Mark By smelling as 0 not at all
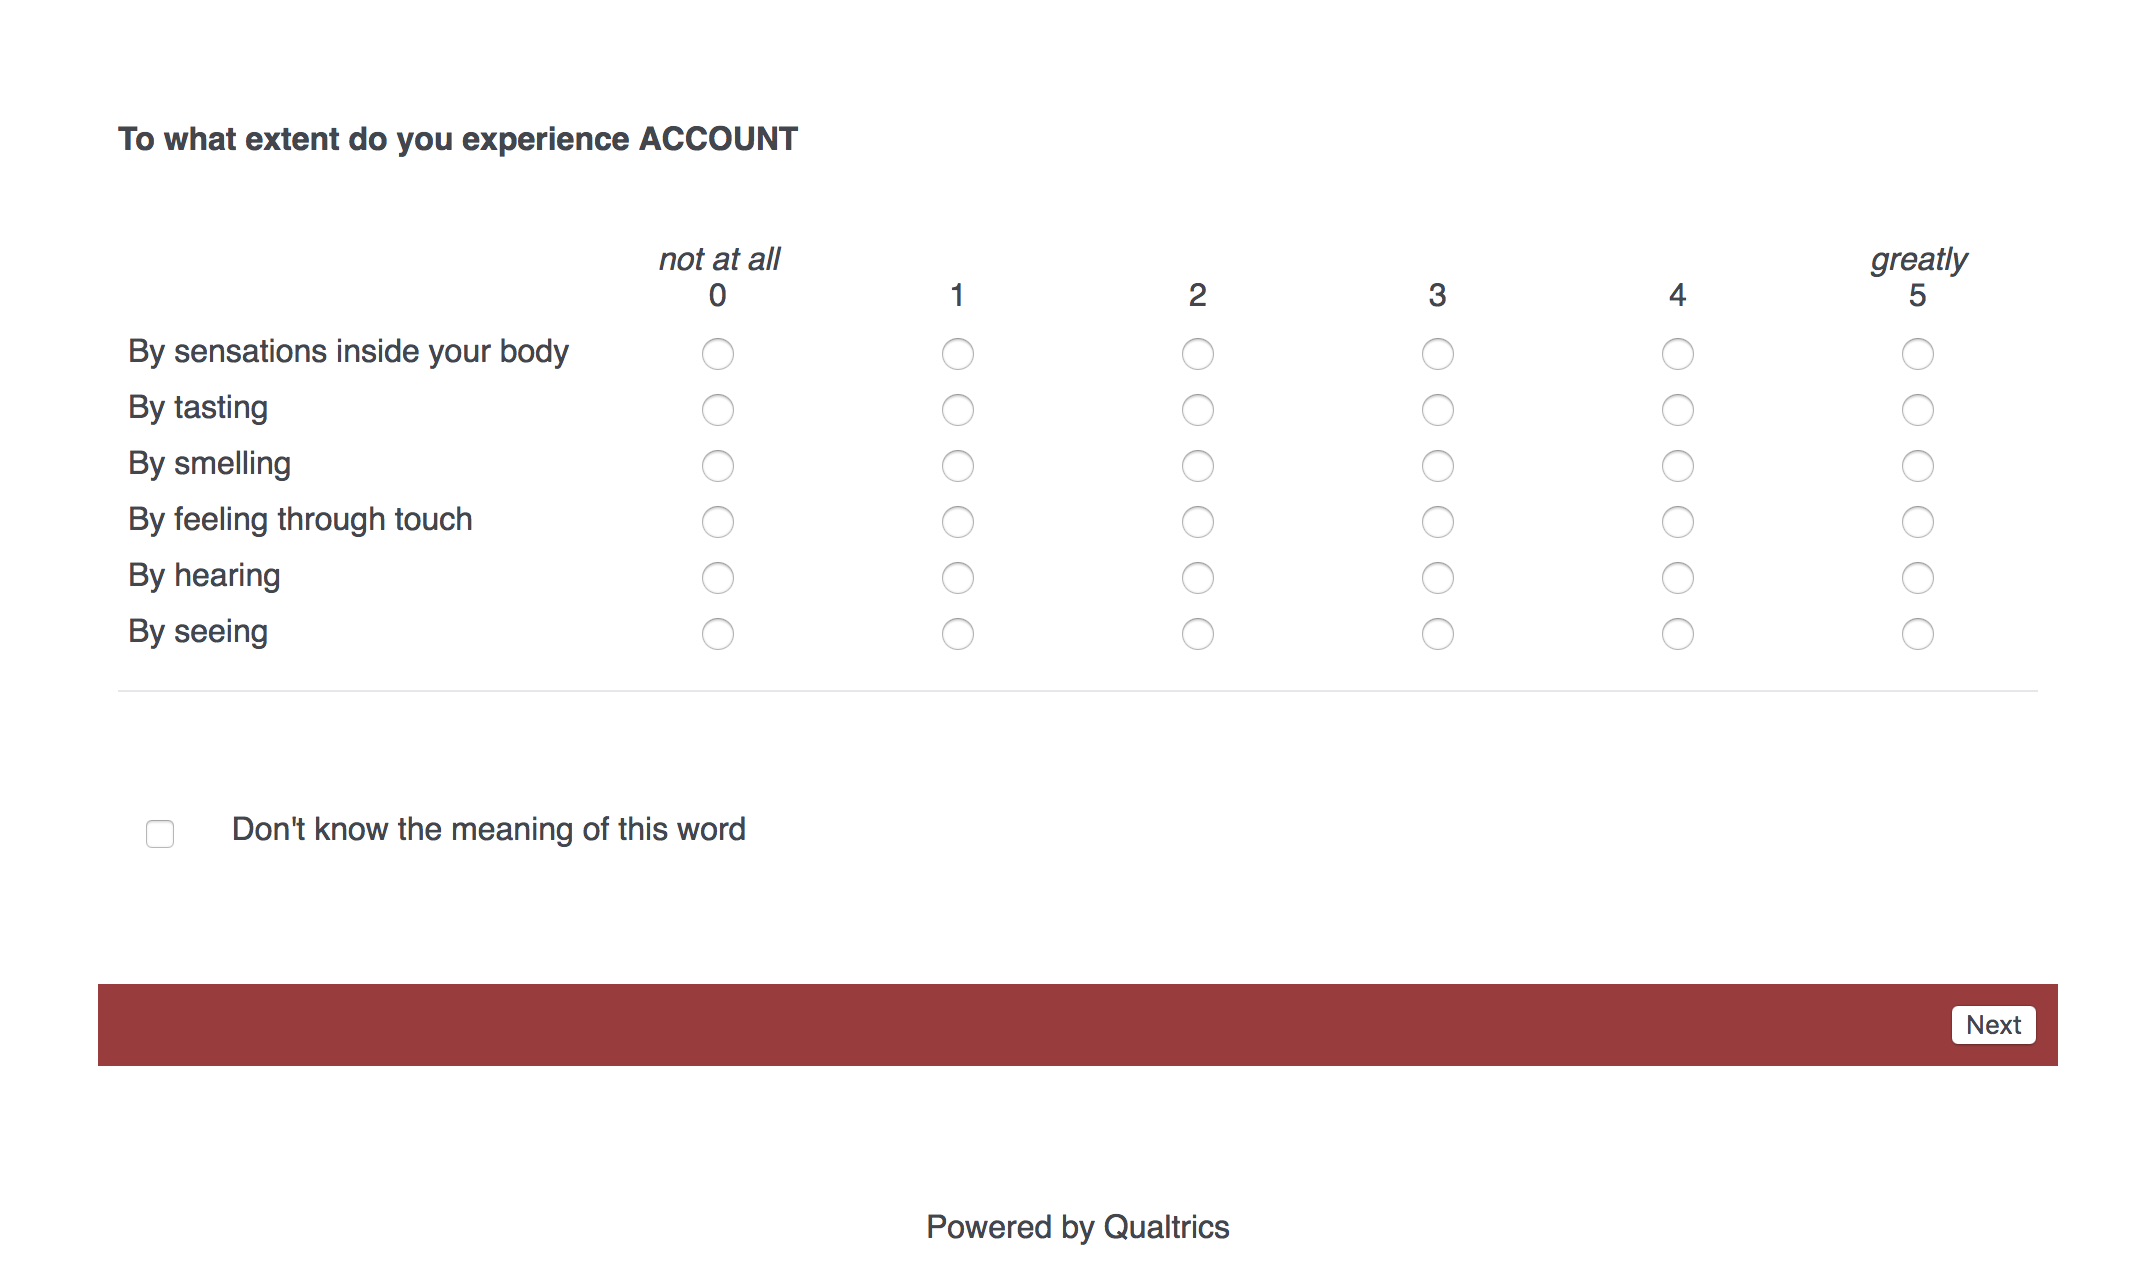This screenshot has width=2144, height=1284. point(718,466)
